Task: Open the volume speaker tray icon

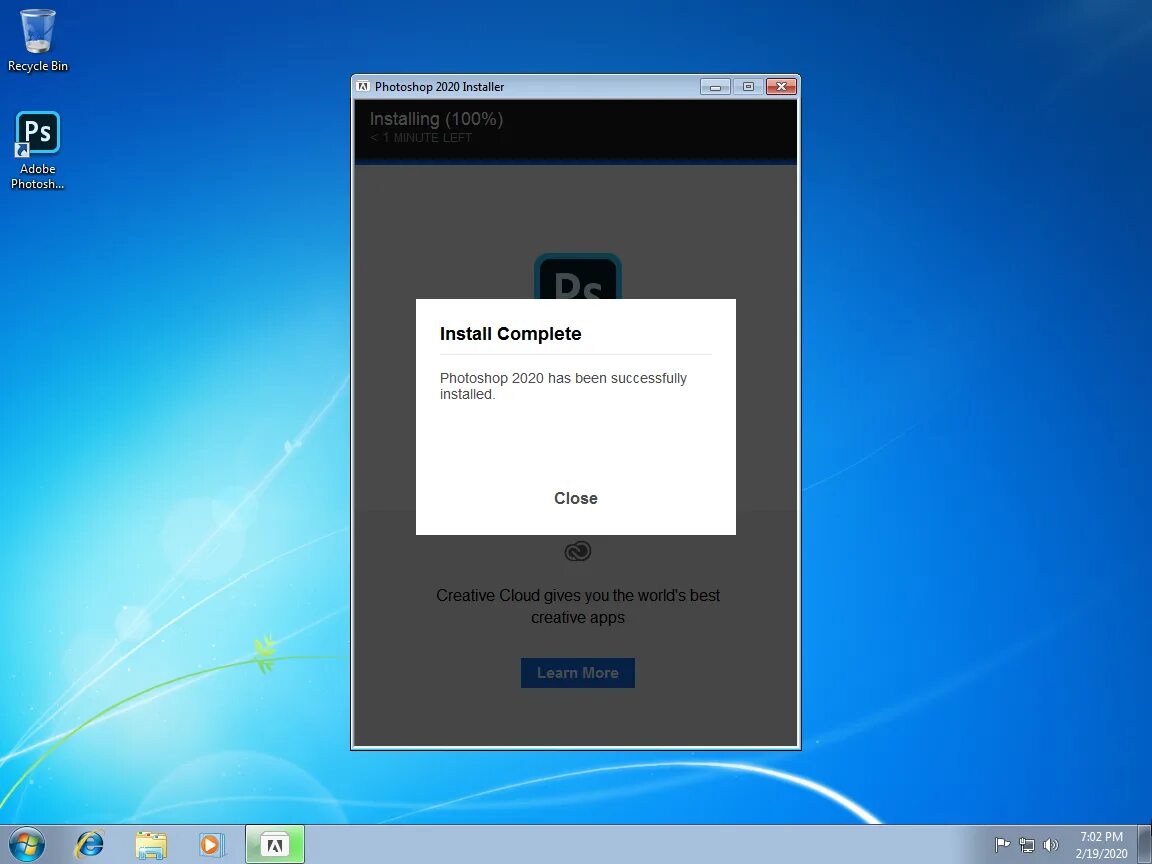Action: [x=1051, y=846]
